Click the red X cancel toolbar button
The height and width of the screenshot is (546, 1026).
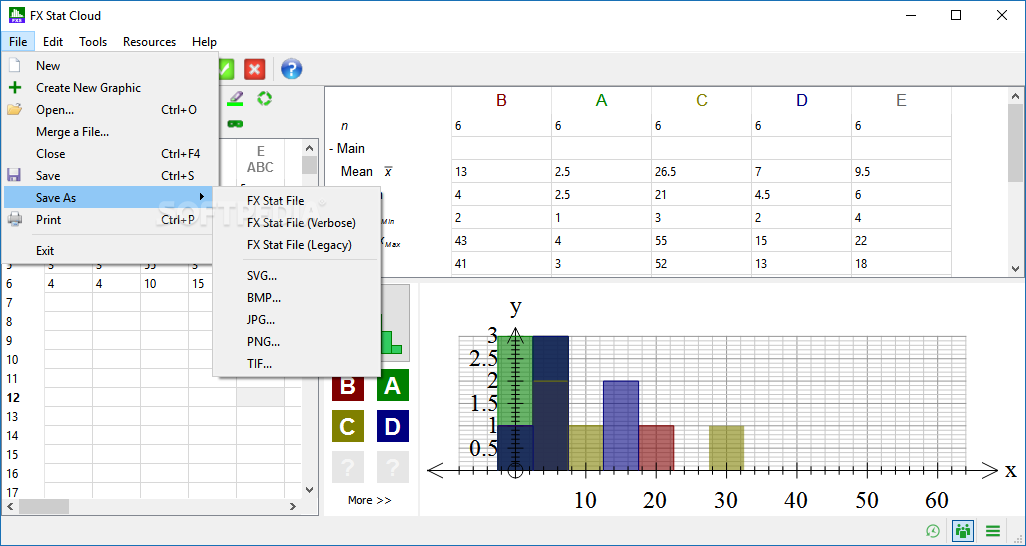tap(255, 69)
